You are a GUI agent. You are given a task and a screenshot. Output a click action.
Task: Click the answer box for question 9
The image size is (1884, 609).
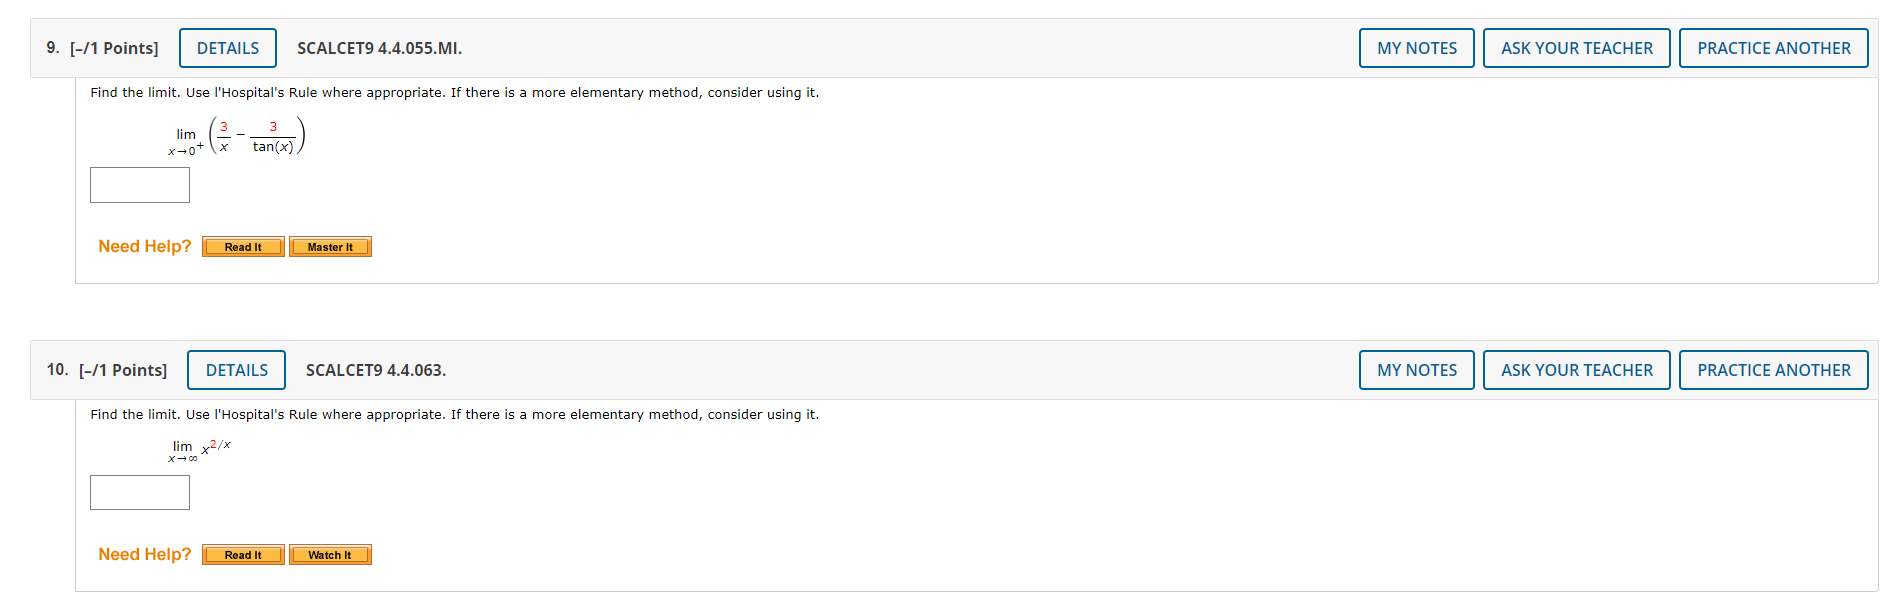point(139,184)
